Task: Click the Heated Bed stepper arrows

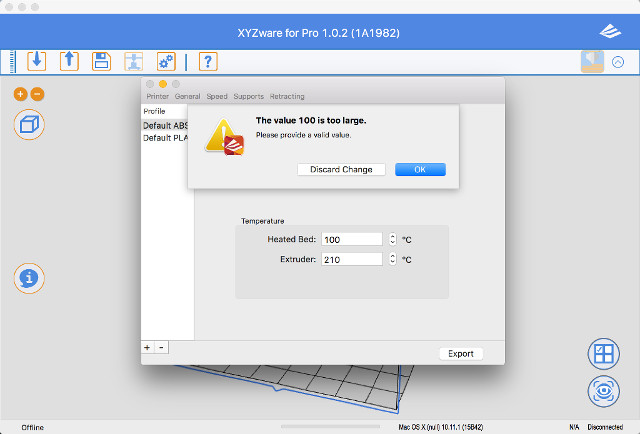Action: point(393,239)
